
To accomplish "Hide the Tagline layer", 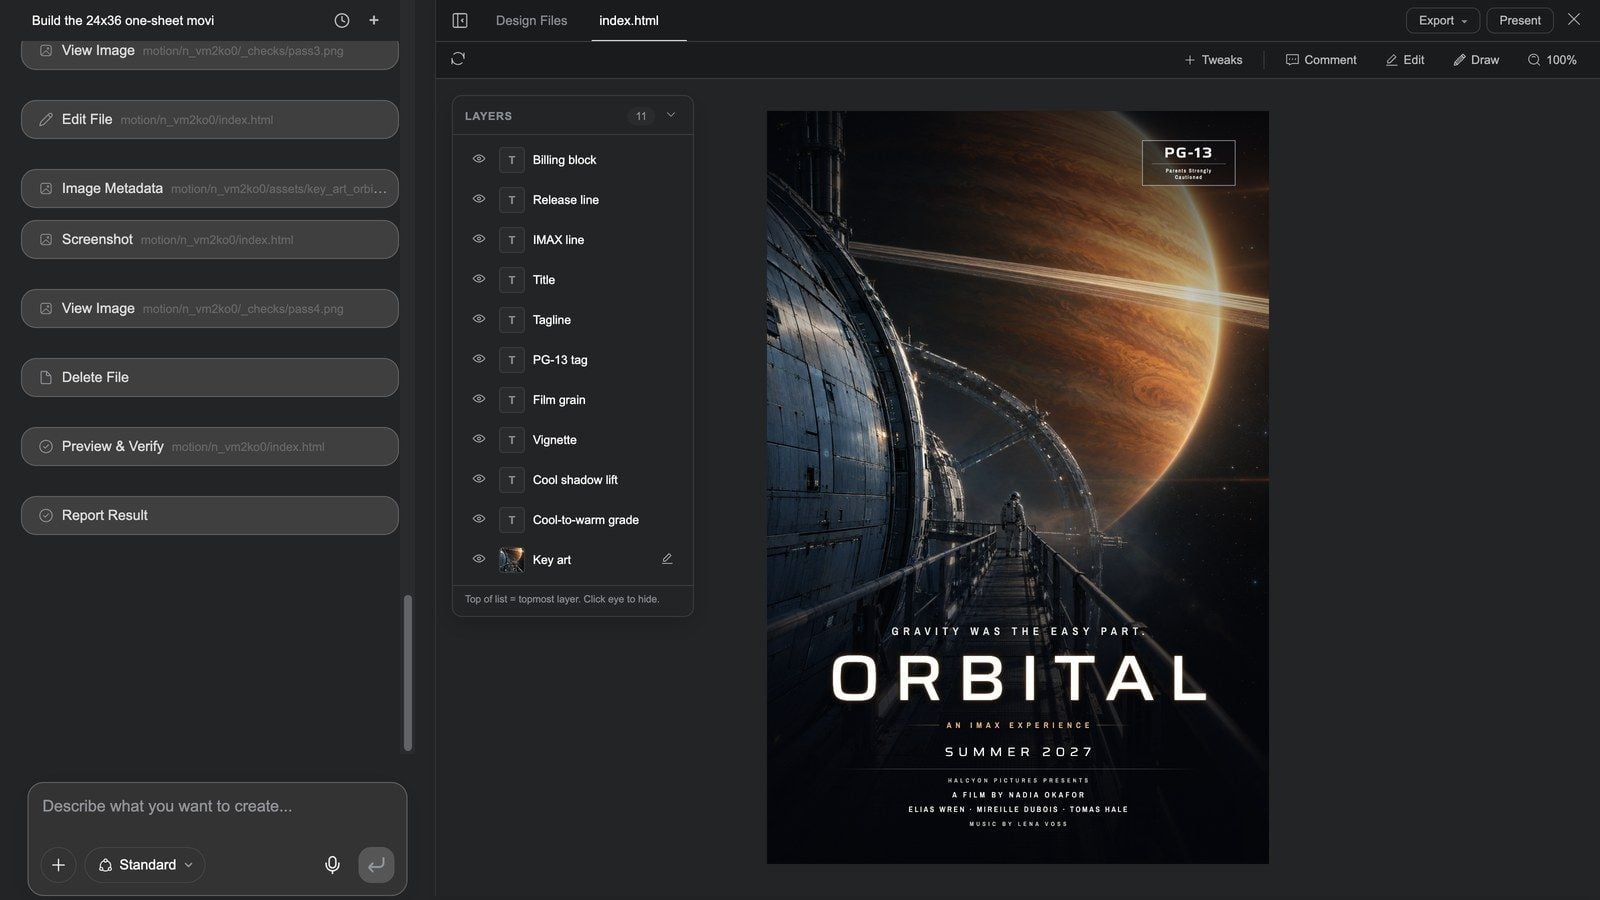I will (479, 319).
